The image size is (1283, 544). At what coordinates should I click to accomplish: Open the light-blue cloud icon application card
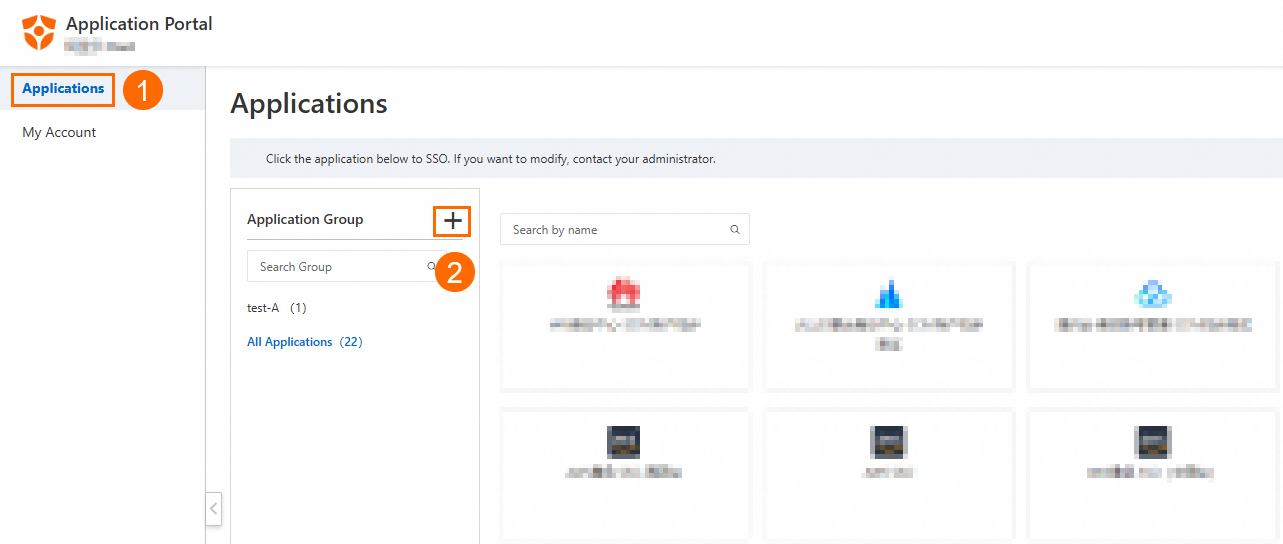click(x=1153, y=326)
